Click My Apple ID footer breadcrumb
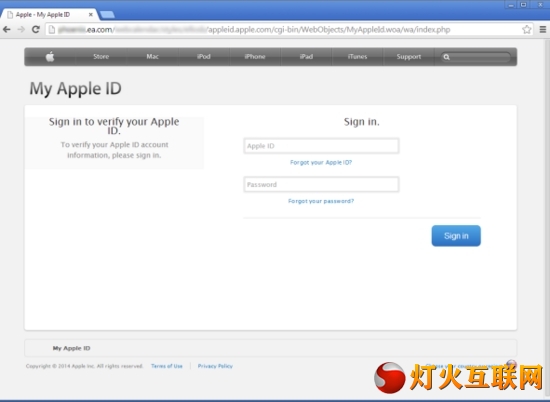Screen dimensions: 550x402 (72, 348)
